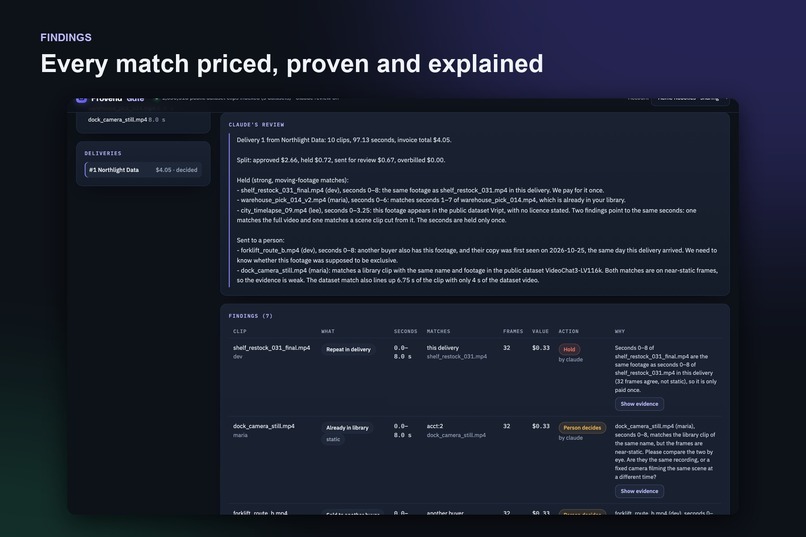Click 'Held (strong, moving-footage matches):' line

point(292,180)
